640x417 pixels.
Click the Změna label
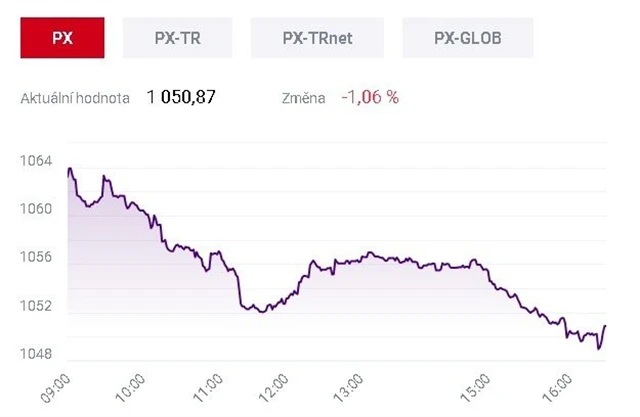306,99
